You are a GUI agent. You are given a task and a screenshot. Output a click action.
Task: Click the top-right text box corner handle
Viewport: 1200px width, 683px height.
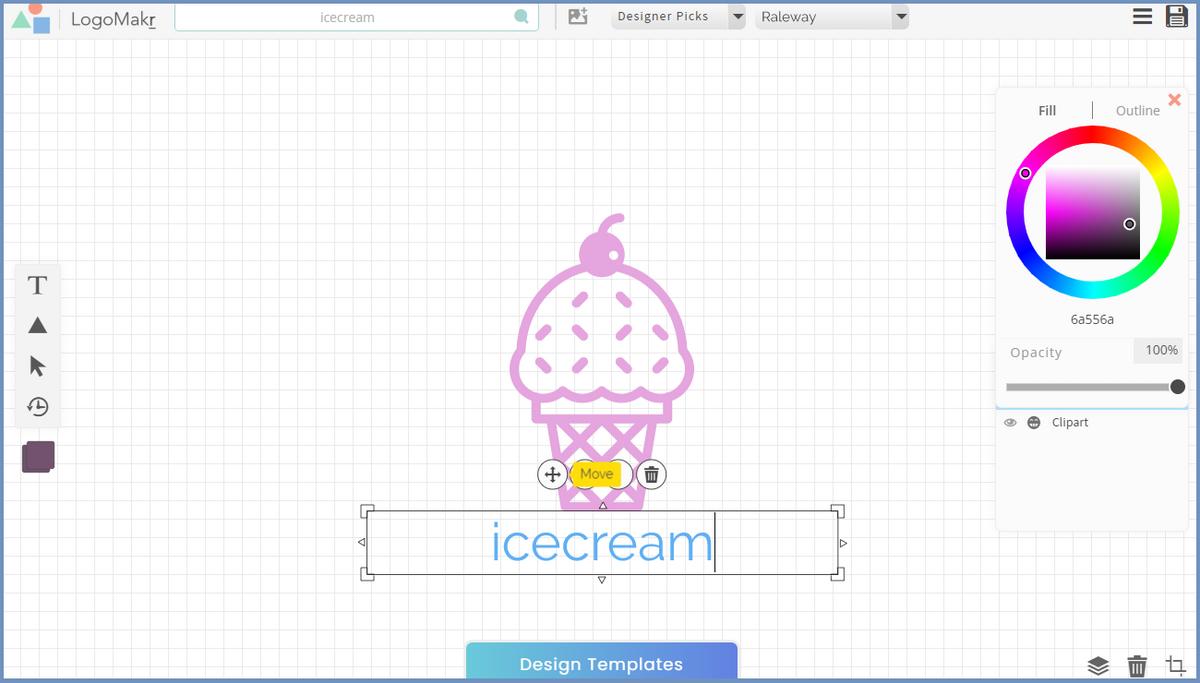[838, 511]
